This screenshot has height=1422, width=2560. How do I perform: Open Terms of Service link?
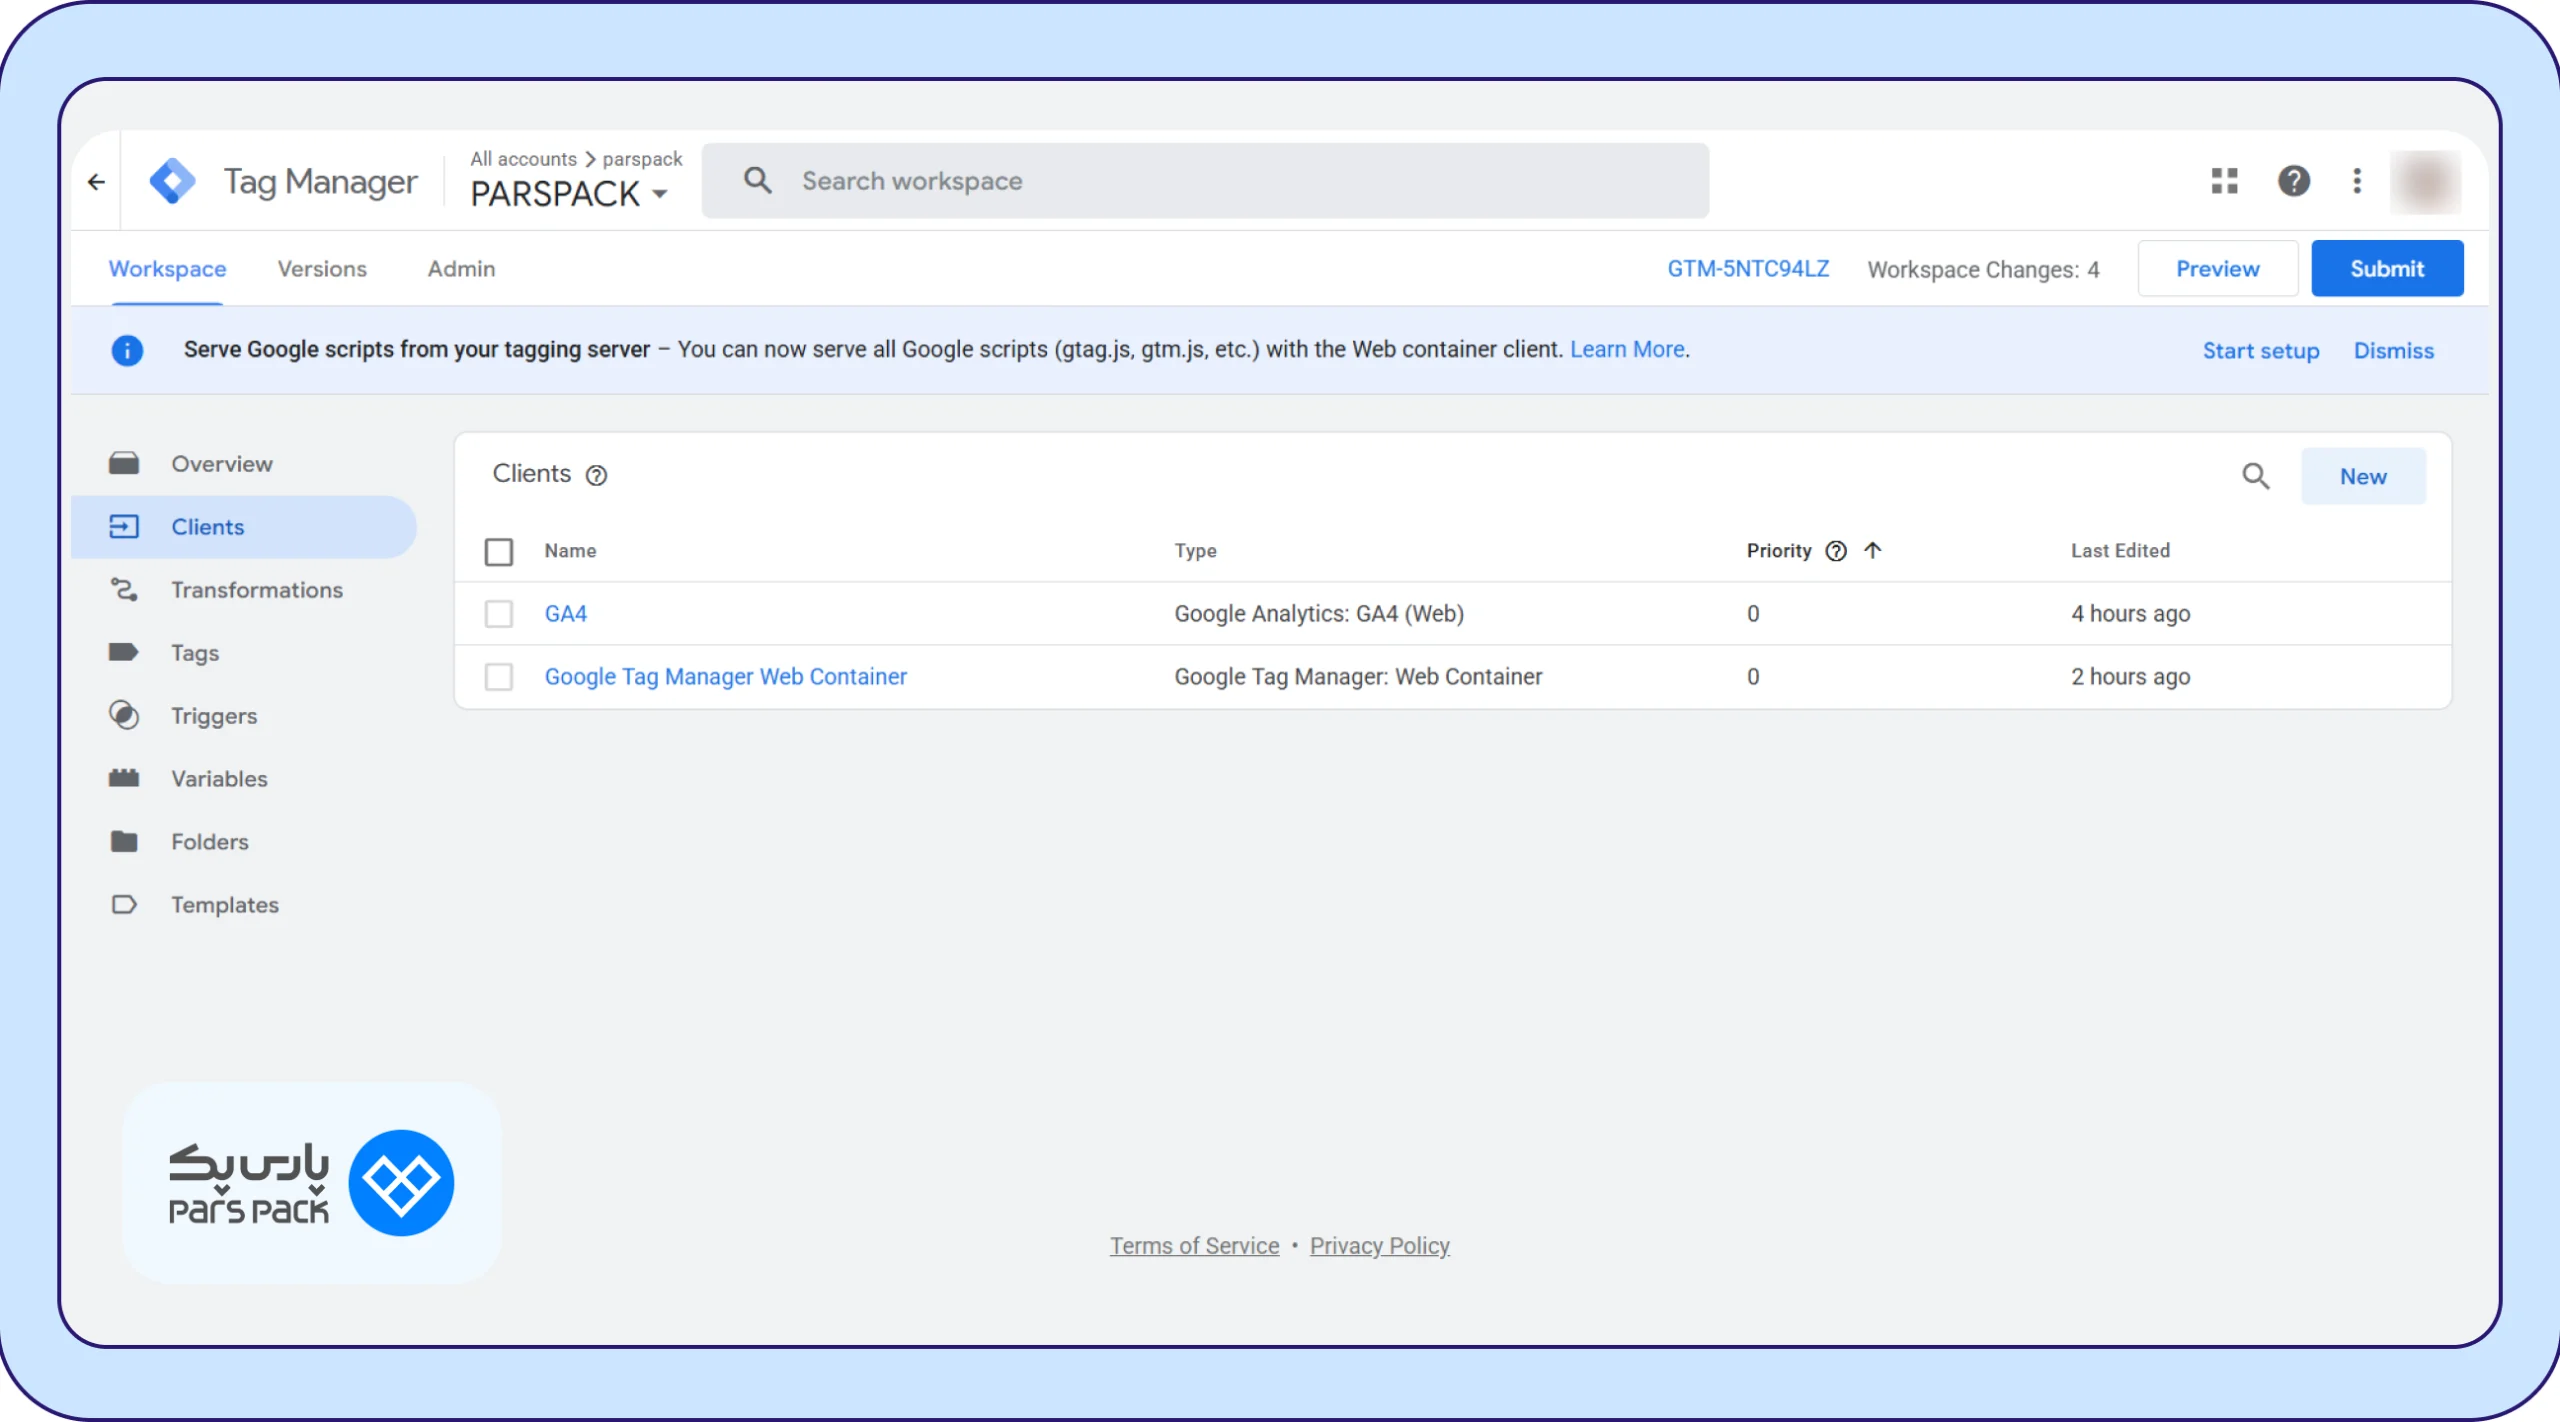(x=1194, y=1246)
